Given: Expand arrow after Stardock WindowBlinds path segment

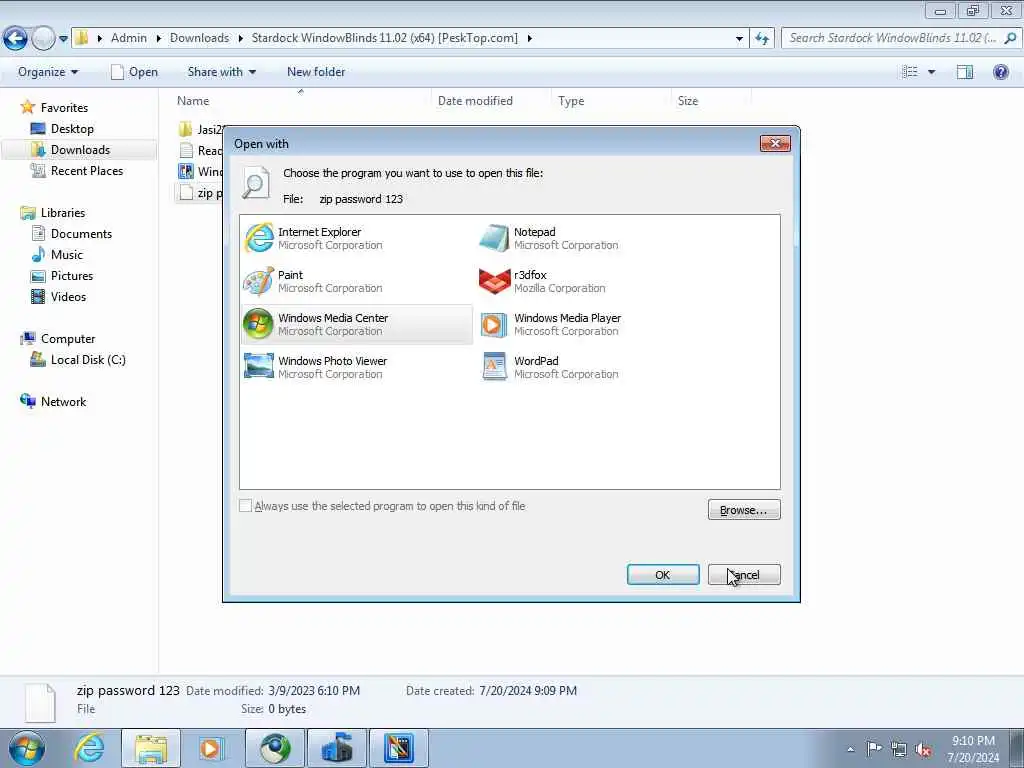Looking at the screenshot, I should coord(530,38).
